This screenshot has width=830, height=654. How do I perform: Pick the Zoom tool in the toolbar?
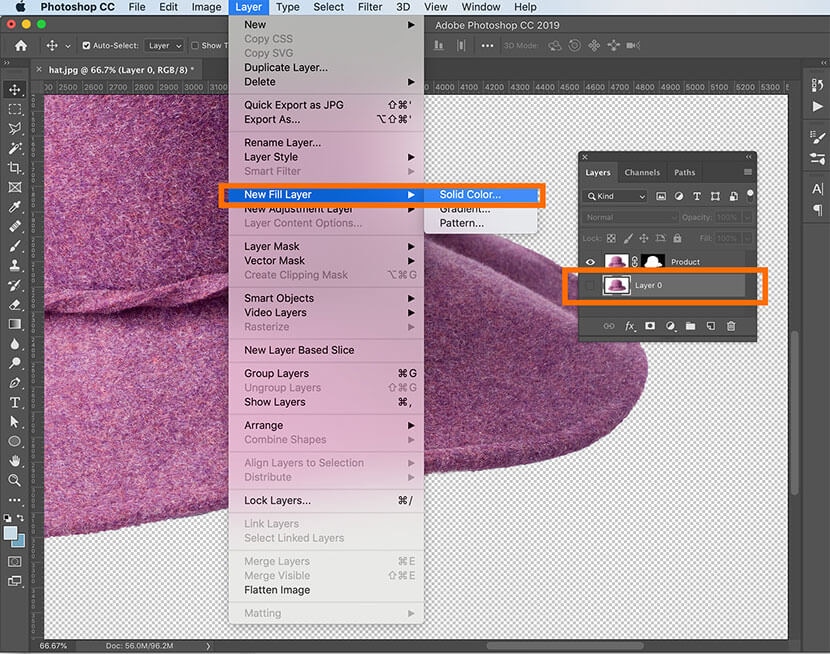coord(15,480)
